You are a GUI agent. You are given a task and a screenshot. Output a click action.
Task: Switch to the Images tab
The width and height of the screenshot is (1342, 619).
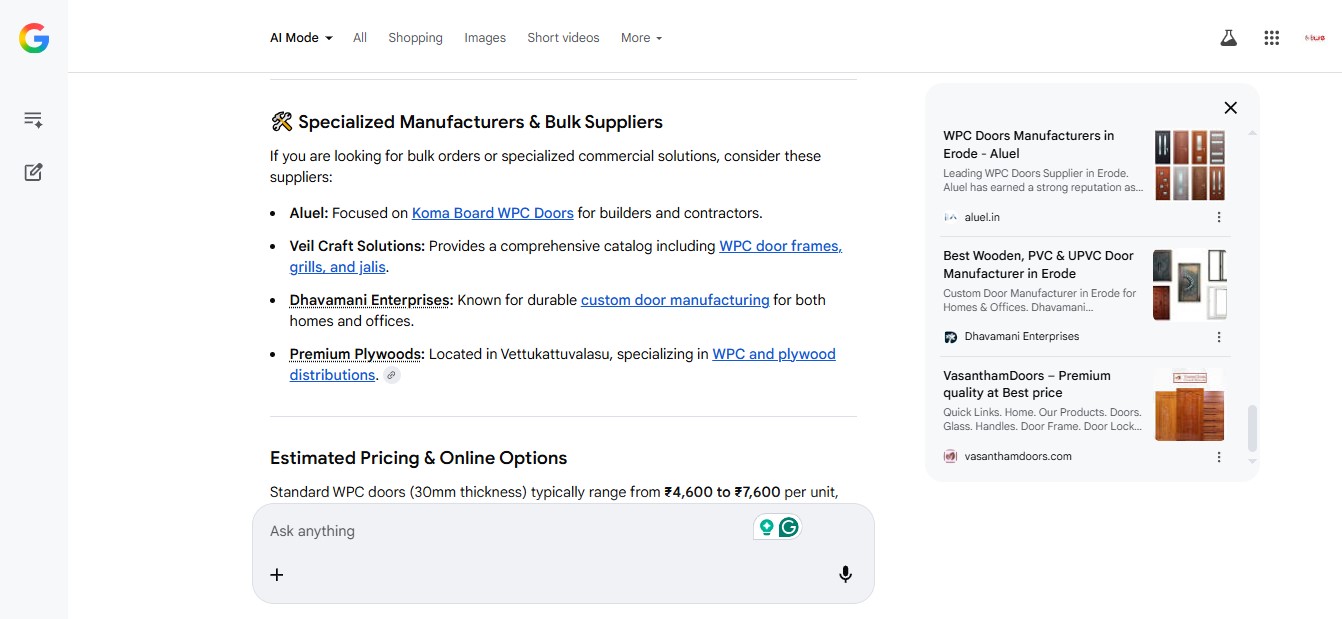pyautogui.click(x=485, y=38)
